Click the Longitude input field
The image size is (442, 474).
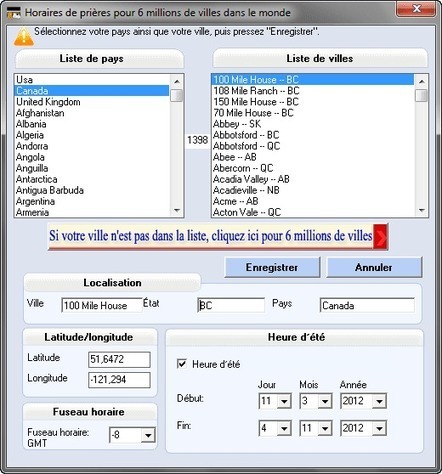pyautogui.click(x=119, y=380)
